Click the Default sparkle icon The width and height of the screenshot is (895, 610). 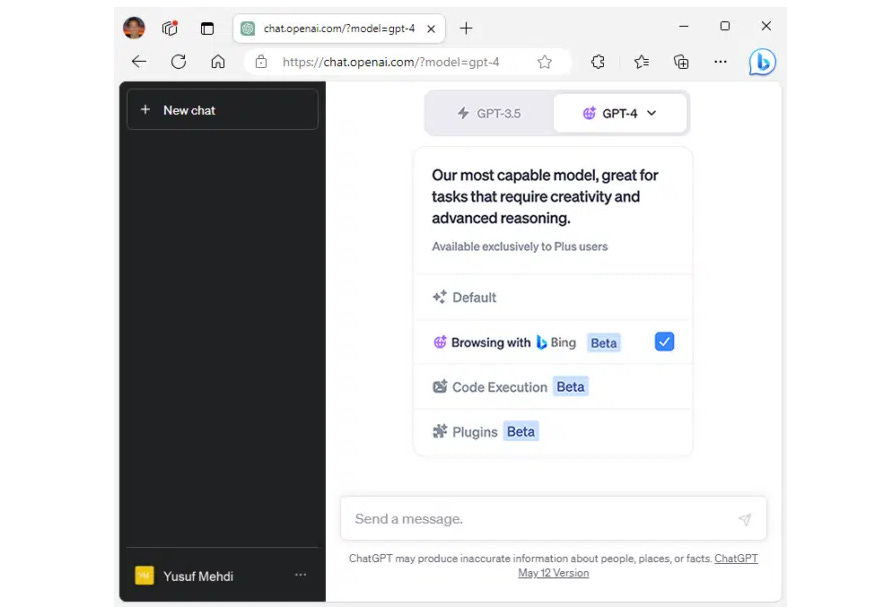[x=440, y=297]
